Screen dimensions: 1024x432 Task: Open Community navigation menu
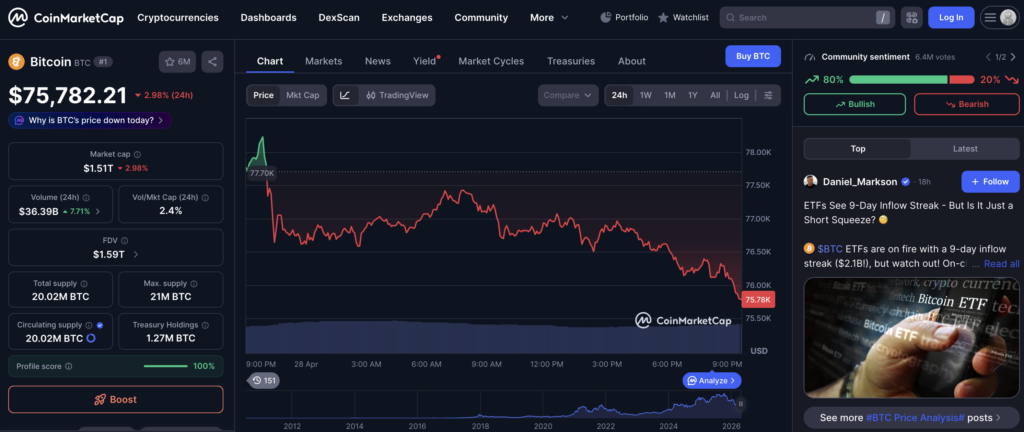(481, 18)
